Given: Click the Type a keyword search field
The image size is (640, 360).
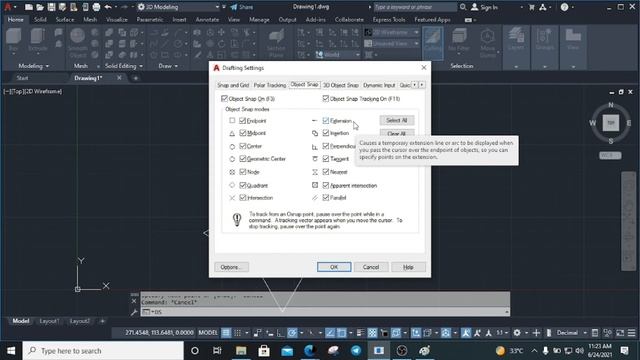Looking at the screenshot, I should click(x=415, y=7).
